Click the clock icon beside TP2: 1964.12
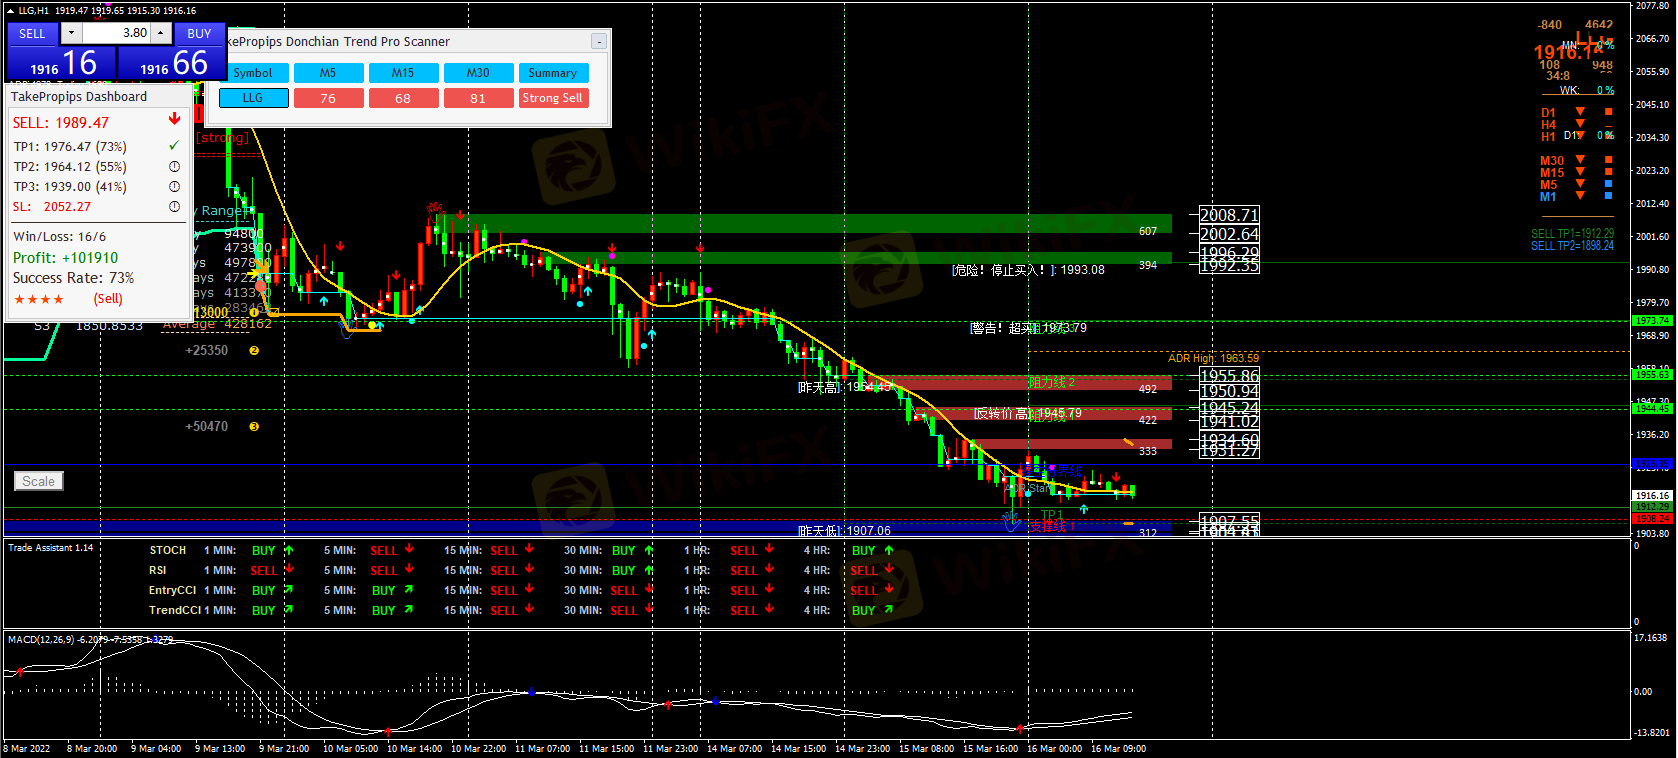 pos(174,167)
